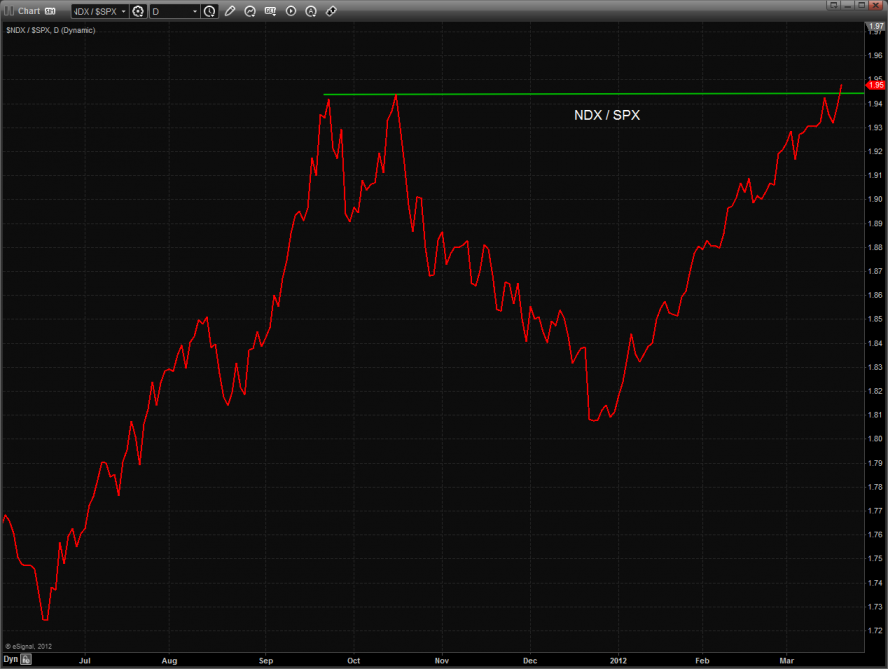Screen dimensions: 888x669
Task: Toggle the fx lock icon near Dyn
Action: pos(27,659)
